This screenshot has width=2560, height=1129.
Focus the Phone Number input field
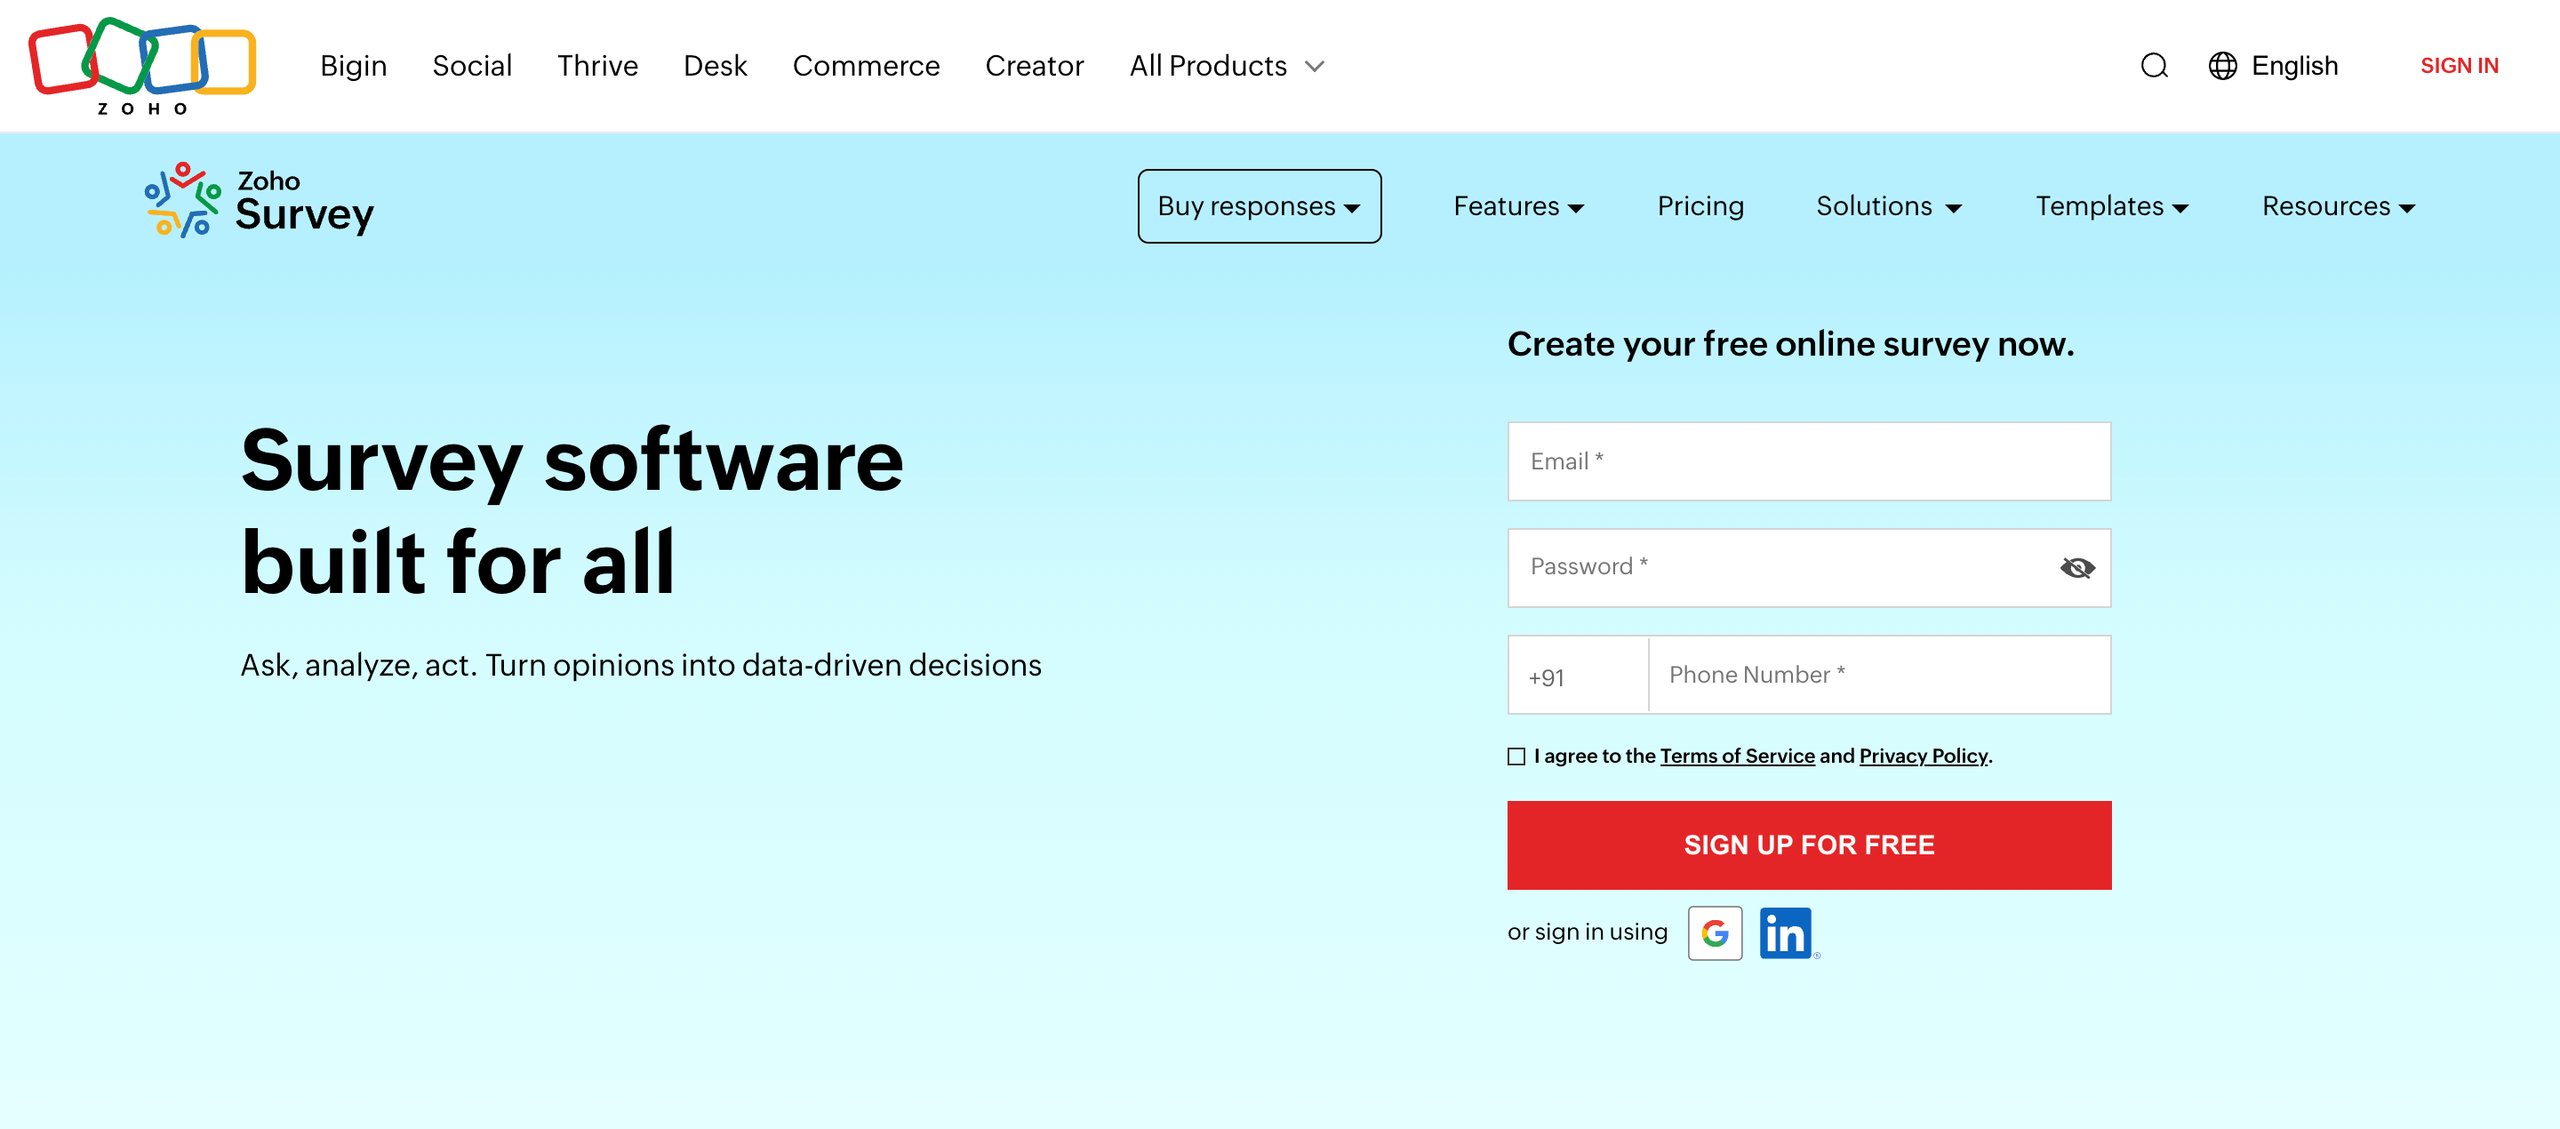click(x=1879, y=675)
